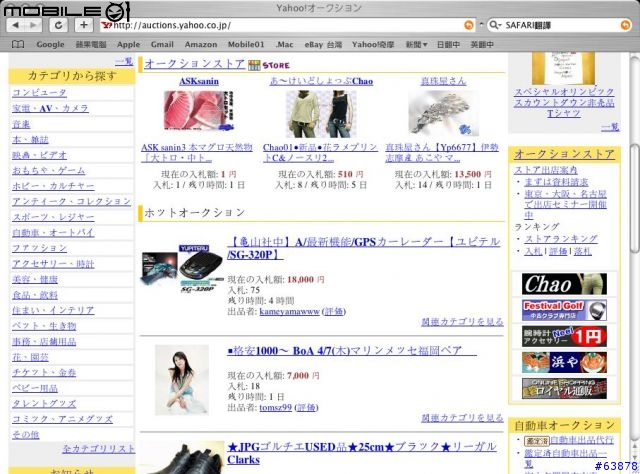Click the SAFARI search field
Image resolution: width=640 pixels, height=474 pixels.
(x=561, y=25)
